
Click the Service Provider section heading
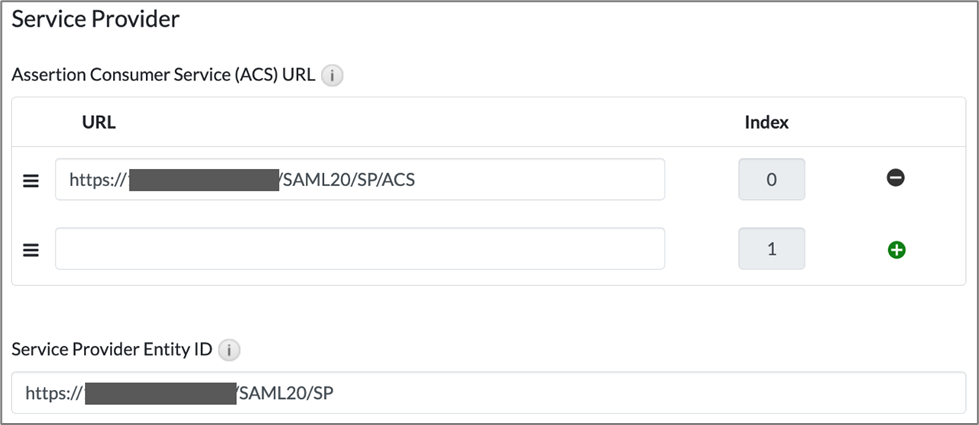click(95, 18)
